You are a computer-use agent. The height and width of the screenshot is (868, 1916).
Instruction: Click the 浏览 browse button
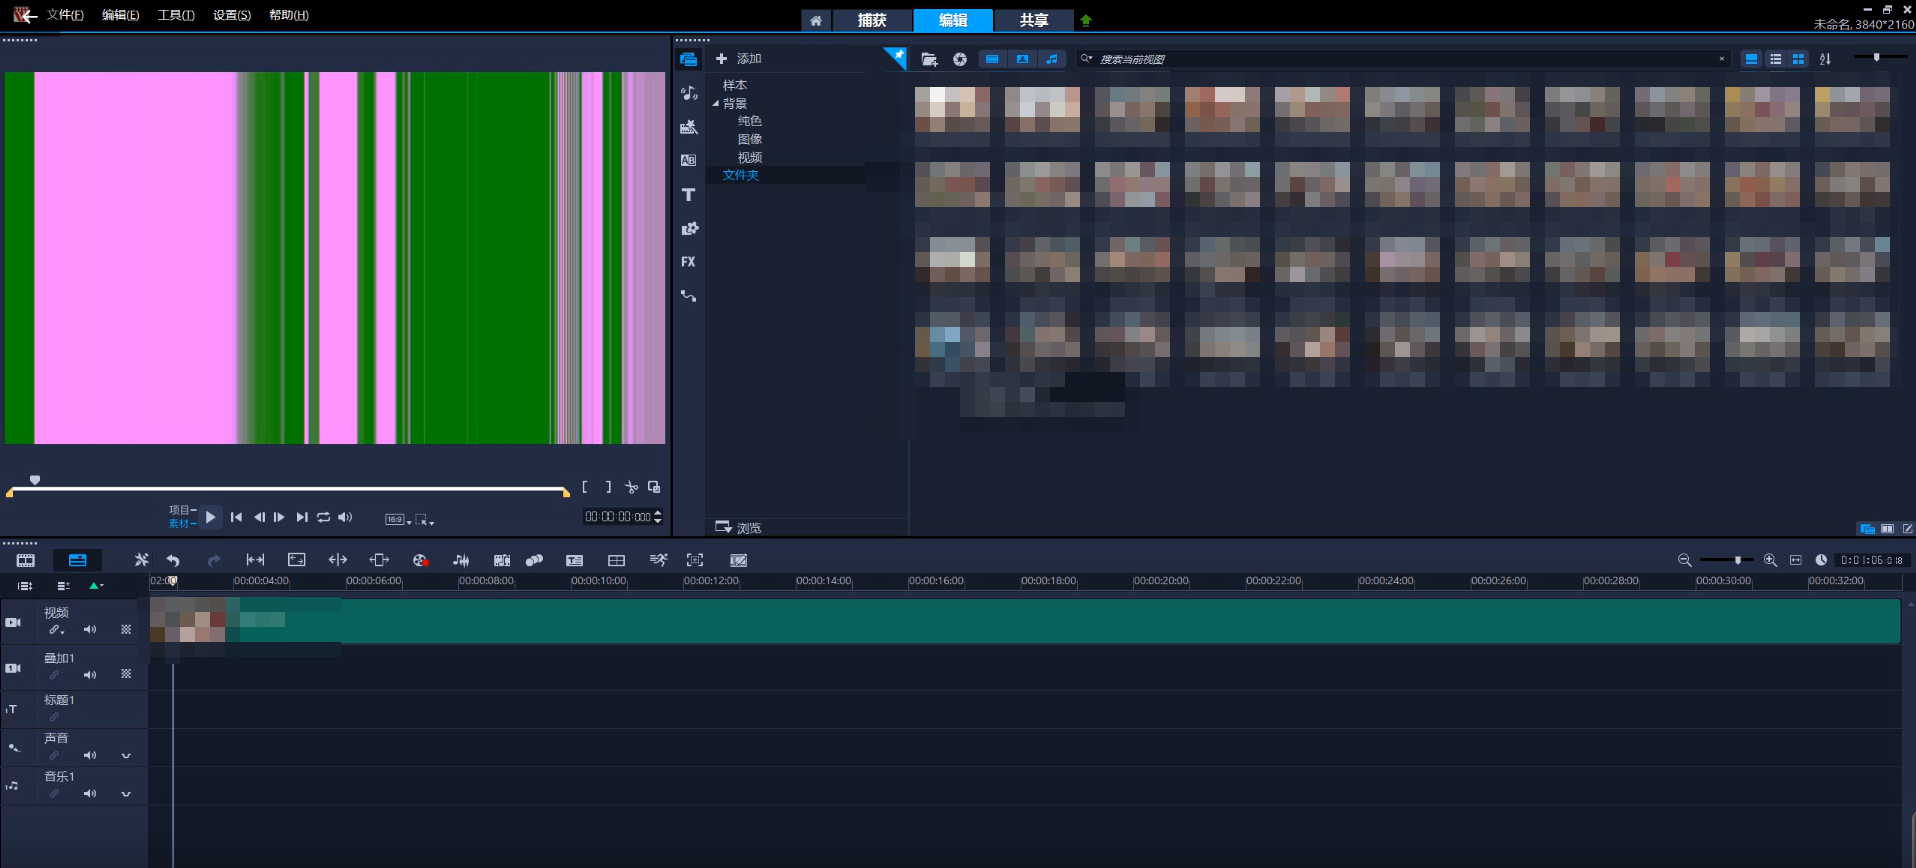[738, 527]
